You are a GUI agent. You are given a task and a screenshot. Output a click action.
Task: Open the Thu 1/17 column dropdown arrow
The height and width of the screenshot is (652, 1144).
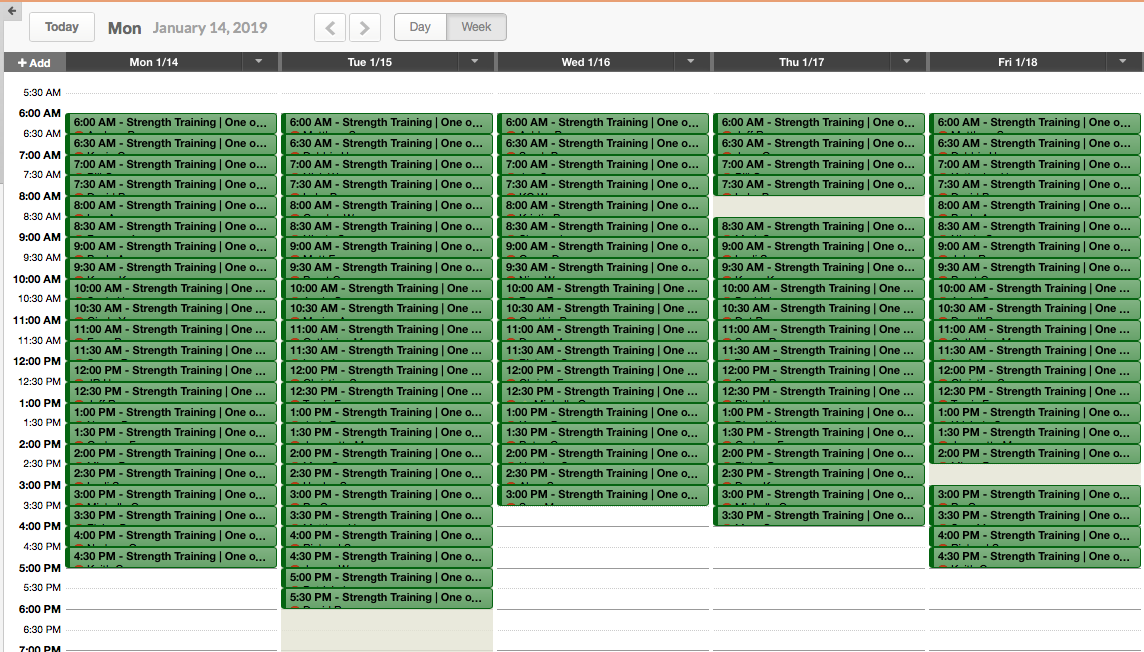pyautogui.click(x=908, y=62)
